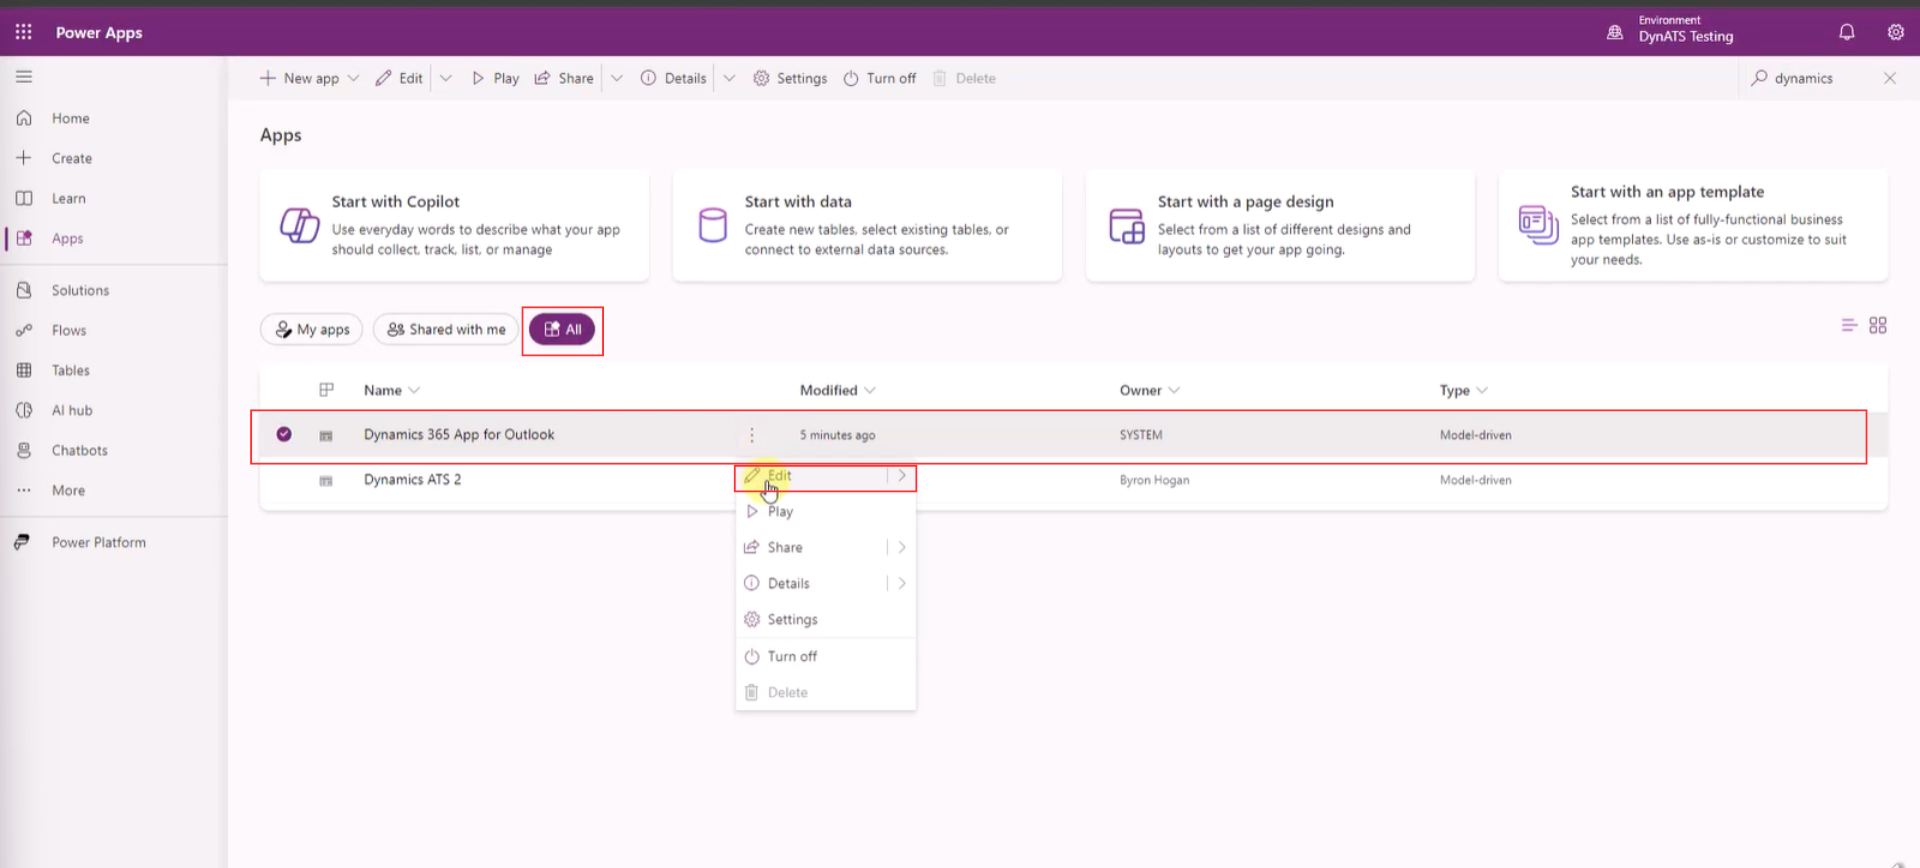Expand the Edit submenu arrow in context menu
The height and width of the screenshot is (868, 1920).
click(902, 476)
